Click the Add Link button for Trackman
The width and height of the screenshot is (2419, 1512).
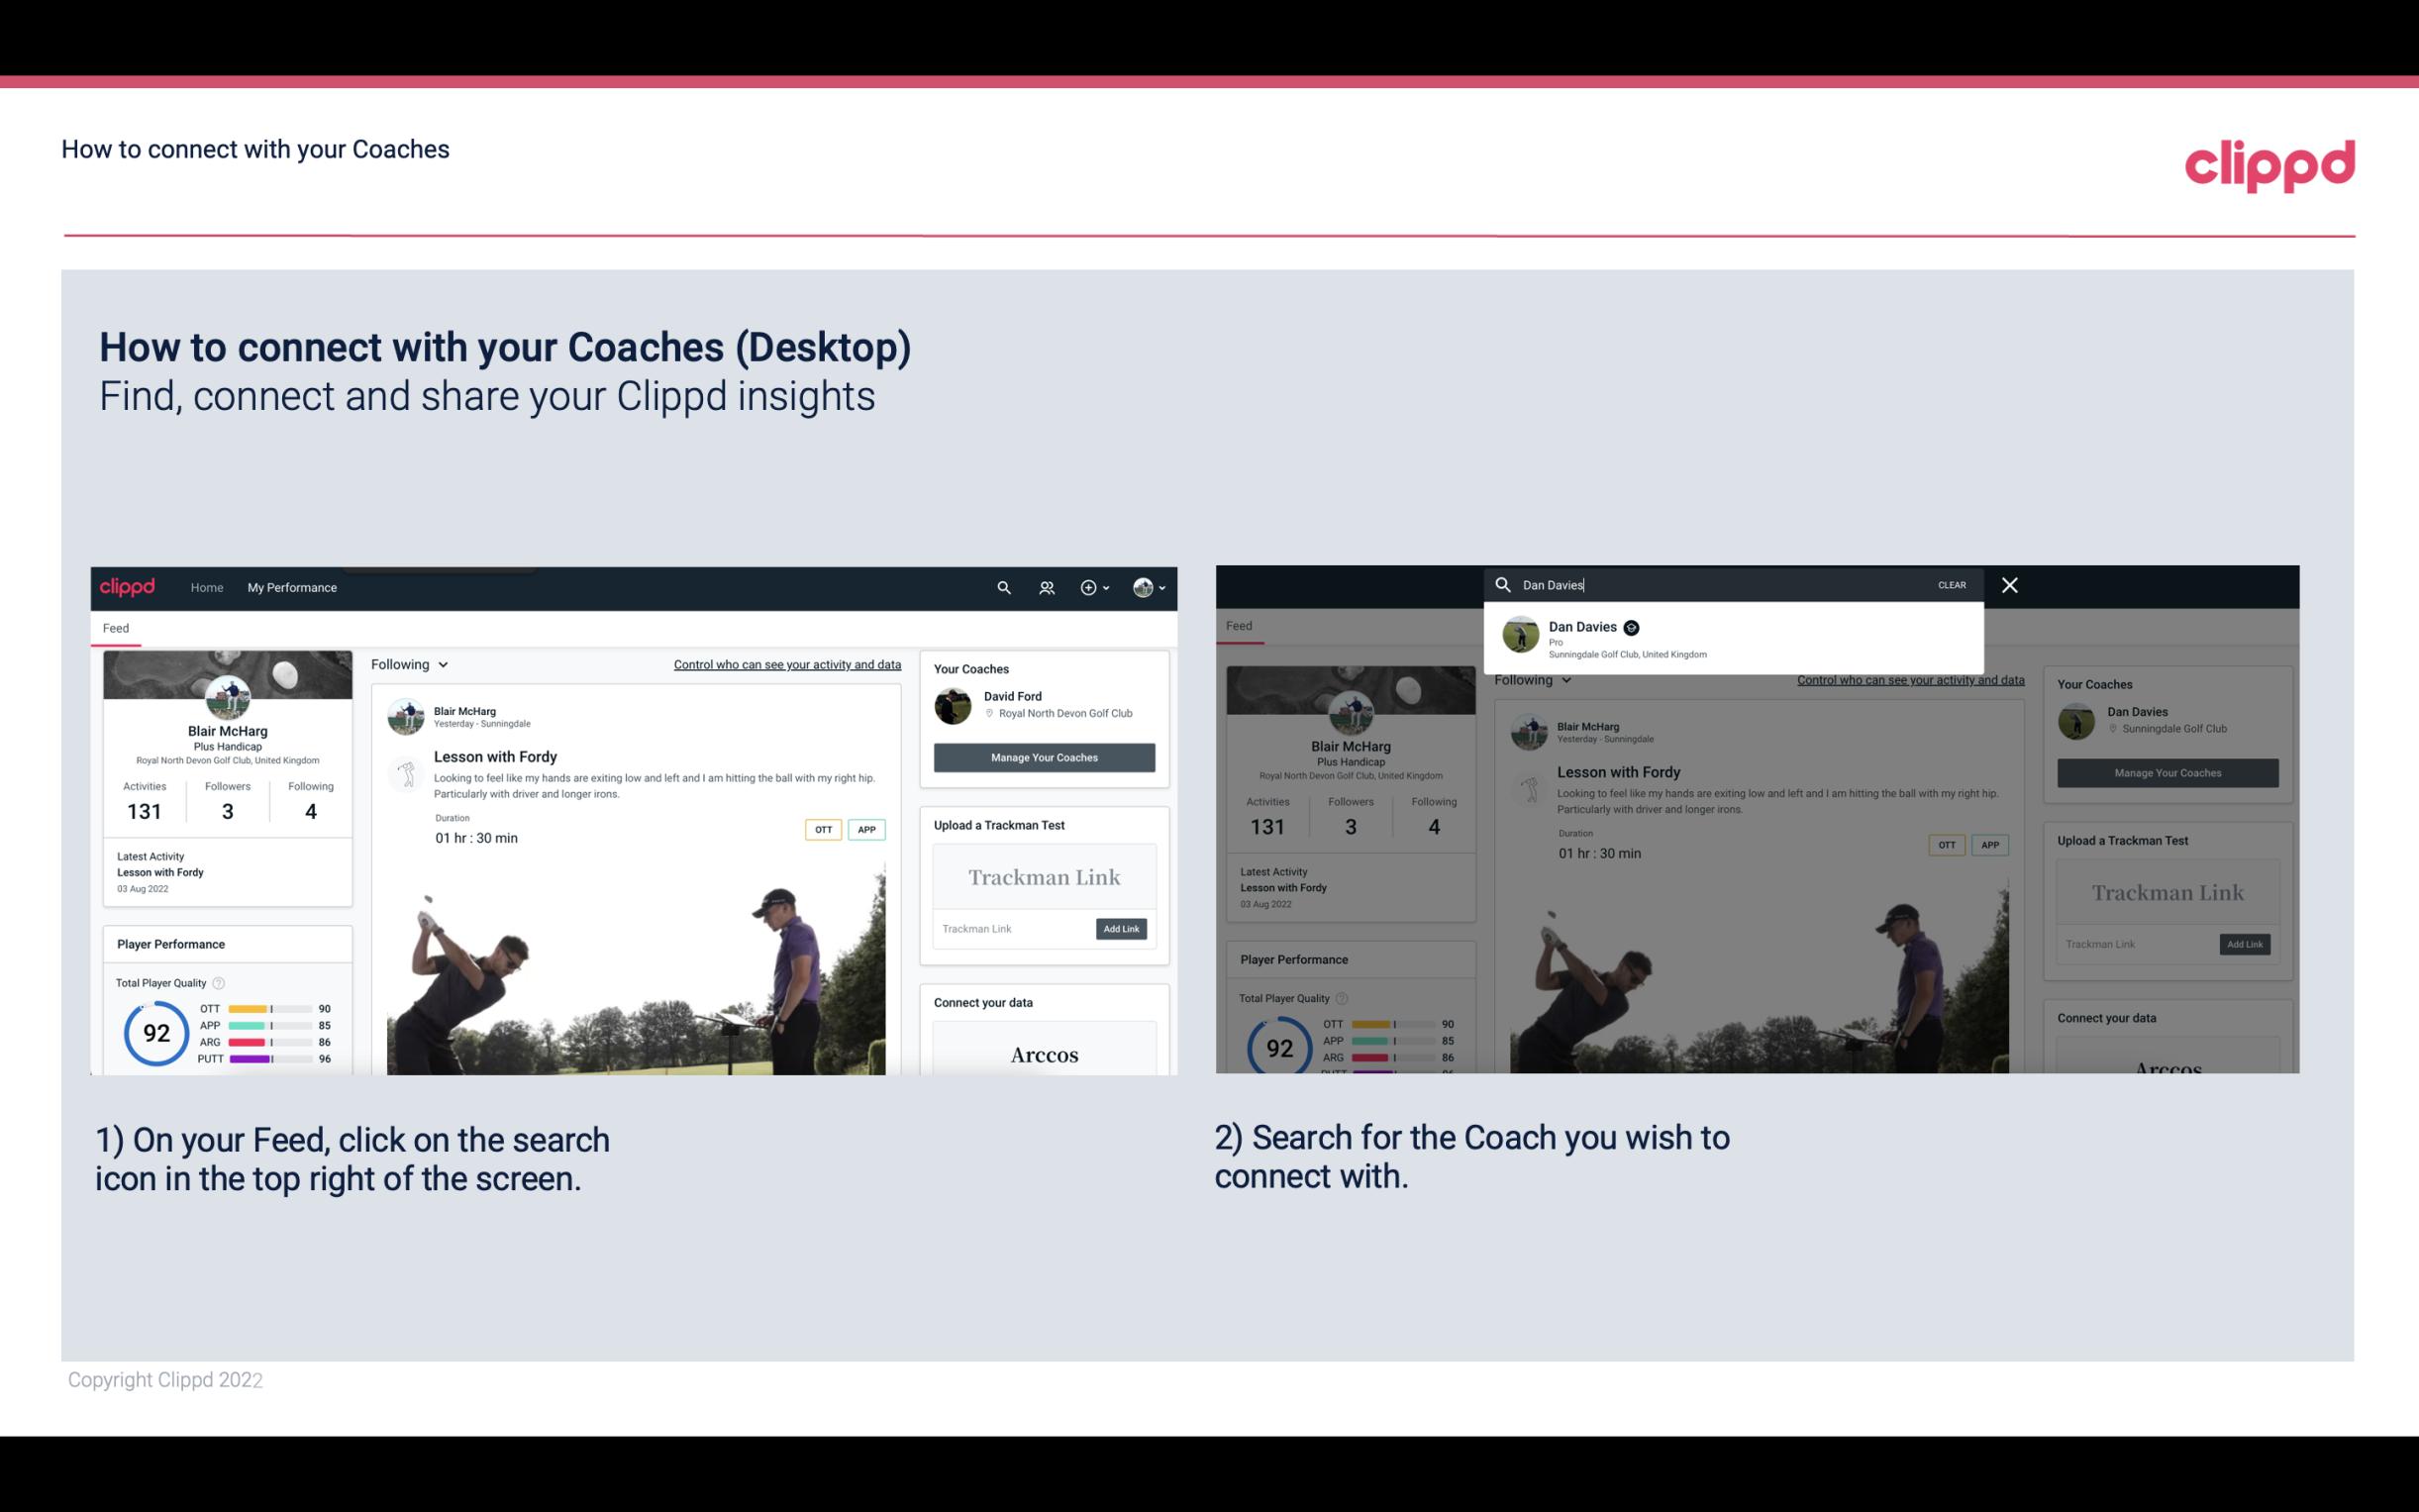(x=1122, y=929)
